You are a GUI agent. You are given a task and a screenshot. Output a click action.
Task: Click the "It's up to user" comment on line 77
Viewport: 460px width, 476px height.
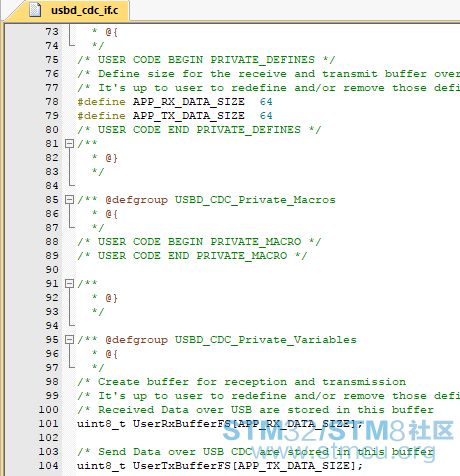pos(269,88)
